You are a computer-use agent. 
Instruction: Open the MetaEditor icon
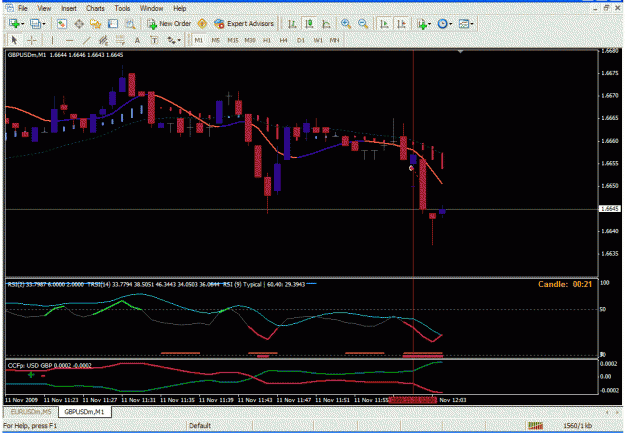click(x=202, y=24)
